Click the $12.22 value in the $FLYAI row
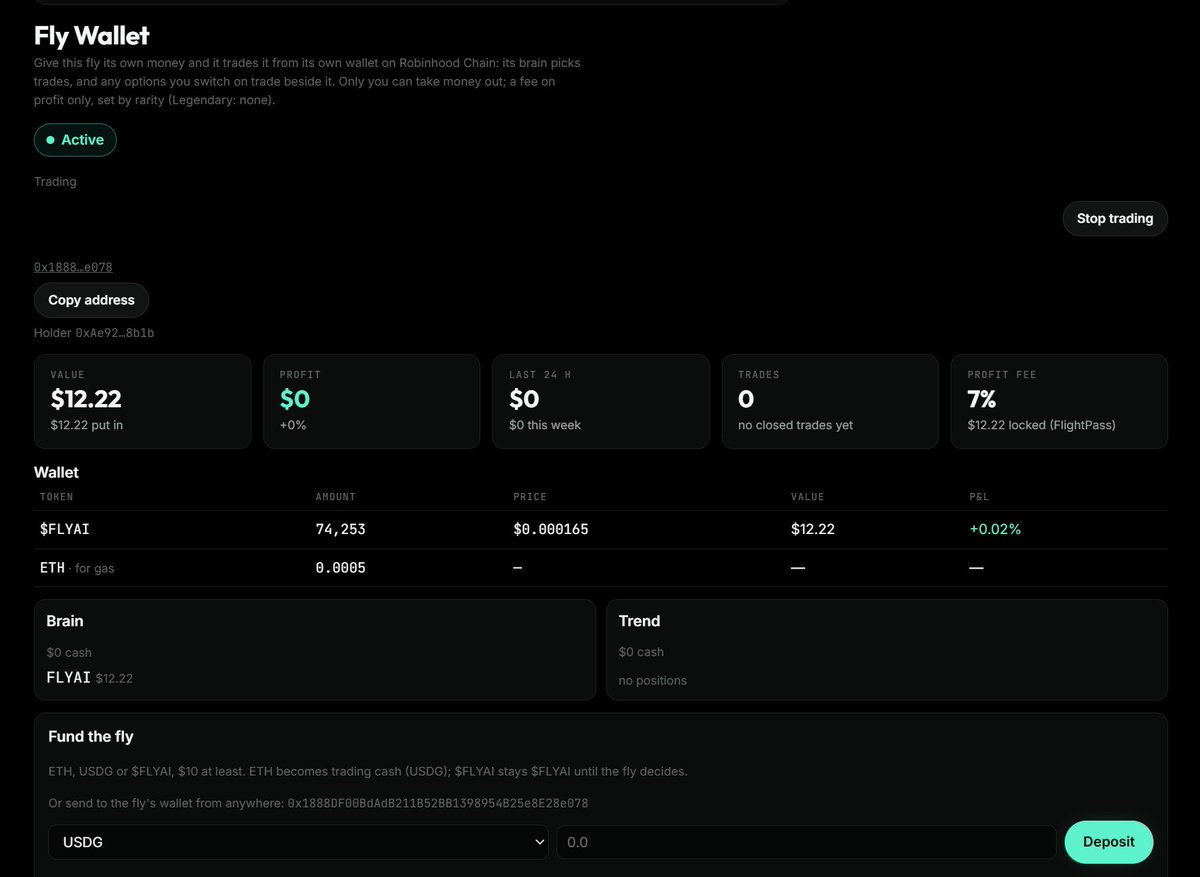The height and width of the screenshot is (877, 1200). (x=812, y=529)
